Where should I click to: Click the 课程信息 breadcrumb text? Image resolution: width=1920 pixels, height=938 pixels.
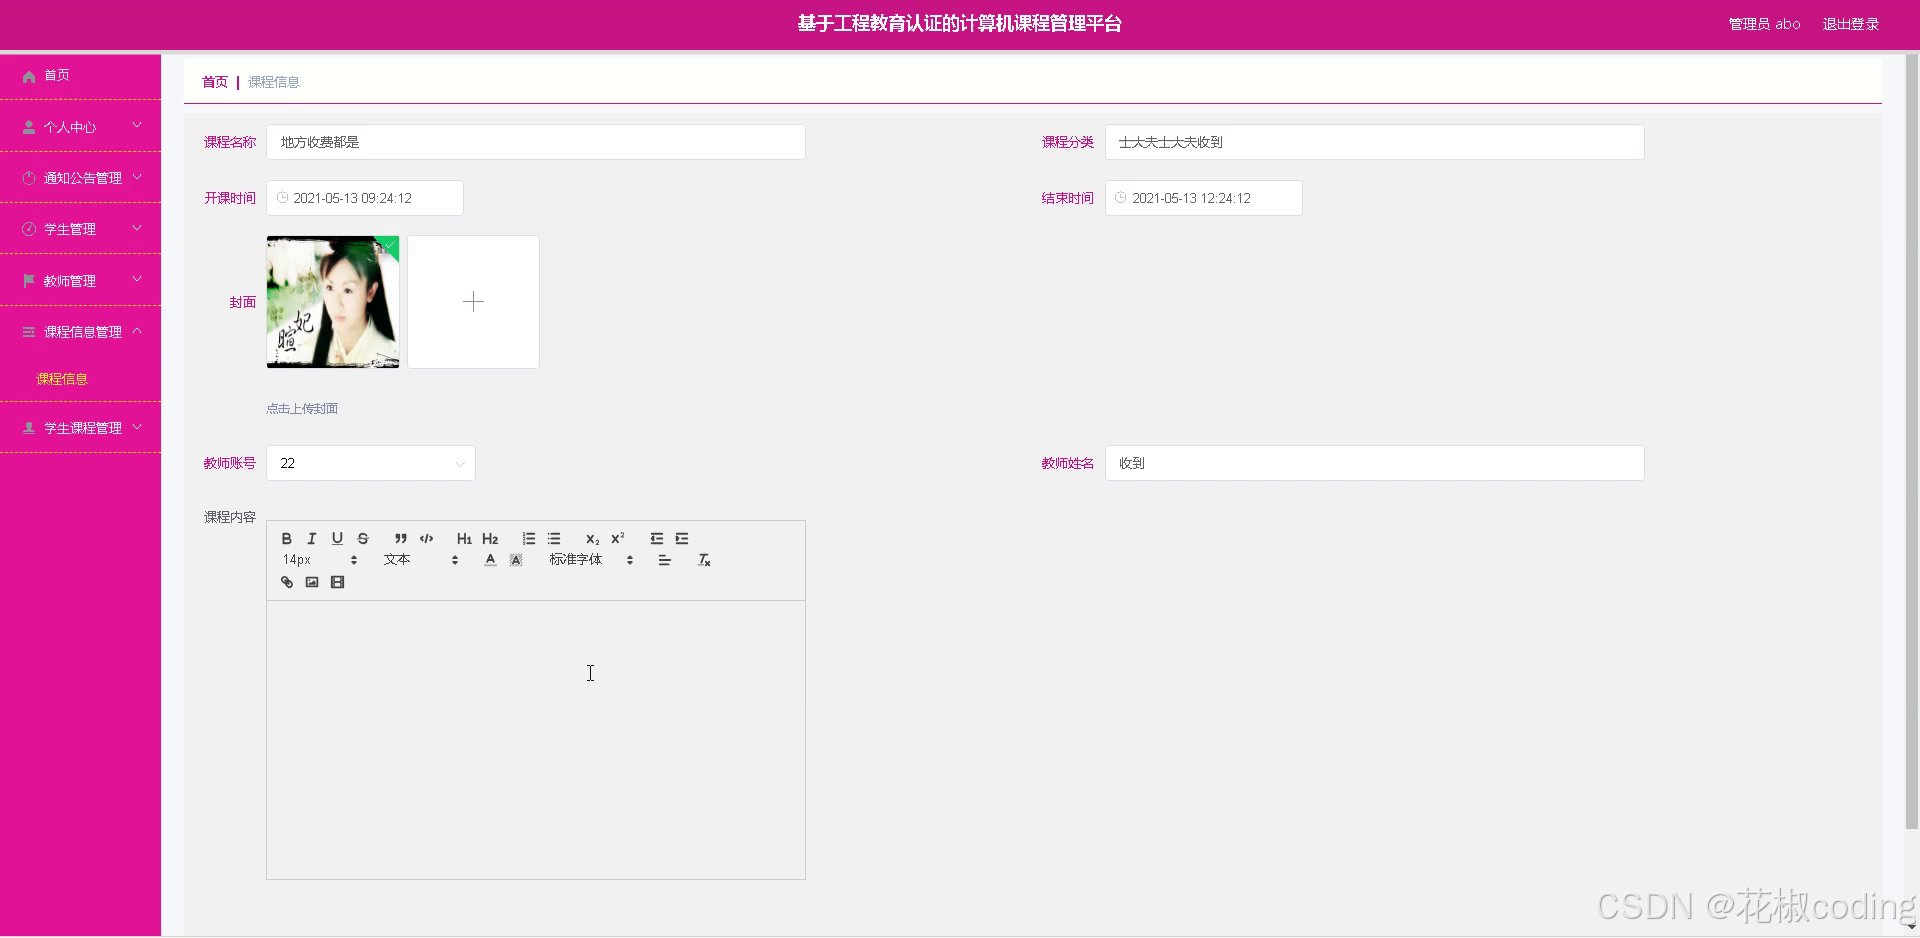(274, 82)
